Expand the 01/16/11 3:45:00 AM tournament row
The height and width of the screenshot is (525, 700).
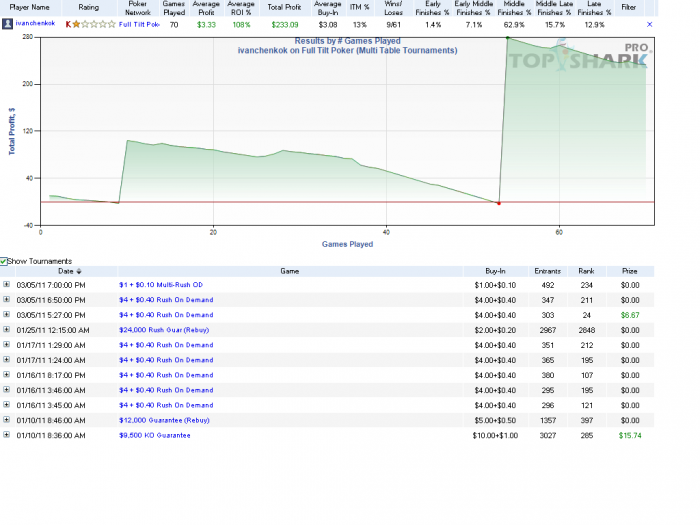coord(6,404)
